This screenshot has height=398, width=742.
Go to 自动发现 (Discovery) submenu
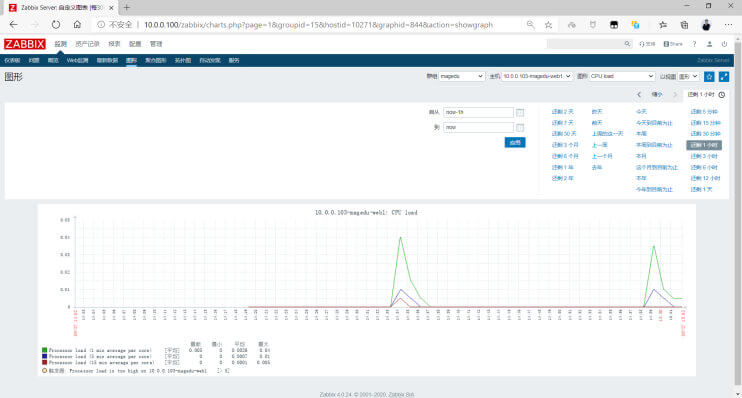[x=210, y=61]
